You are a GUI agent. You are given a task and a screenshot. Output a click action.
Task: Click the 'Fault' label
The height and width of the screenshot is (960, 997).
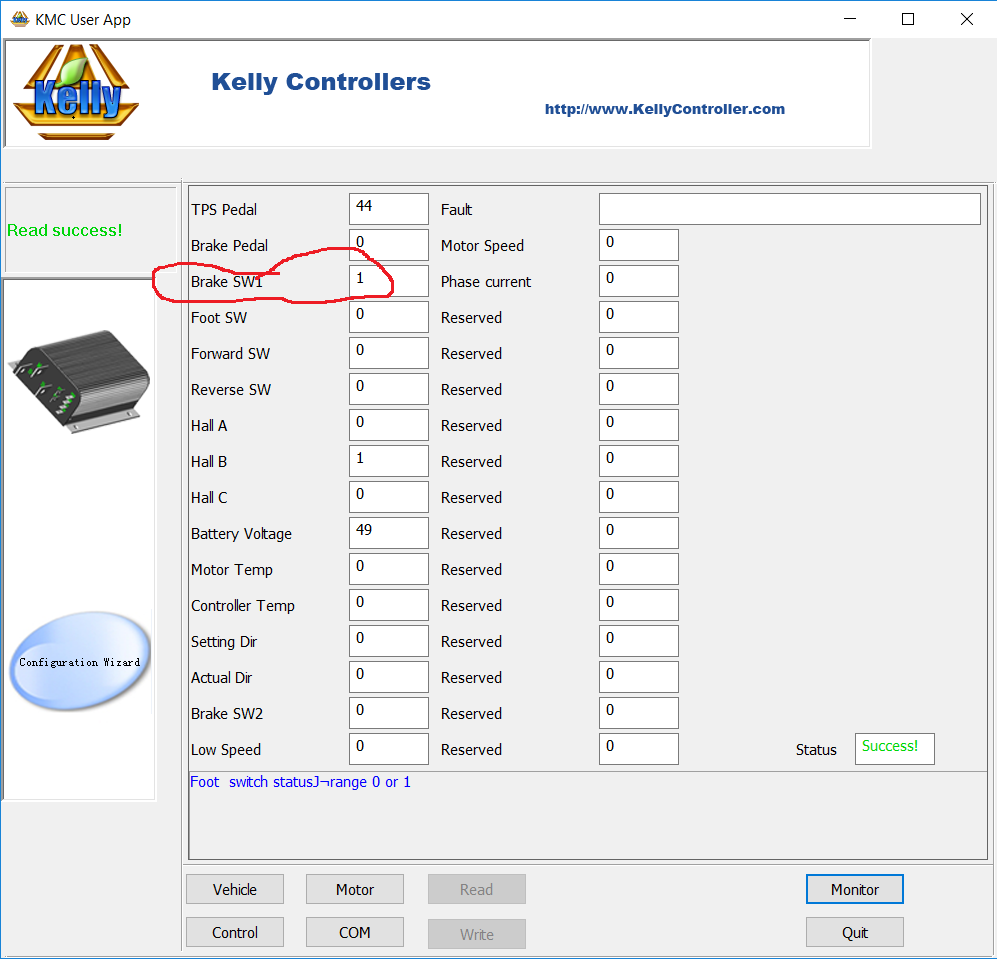point(457,210)
